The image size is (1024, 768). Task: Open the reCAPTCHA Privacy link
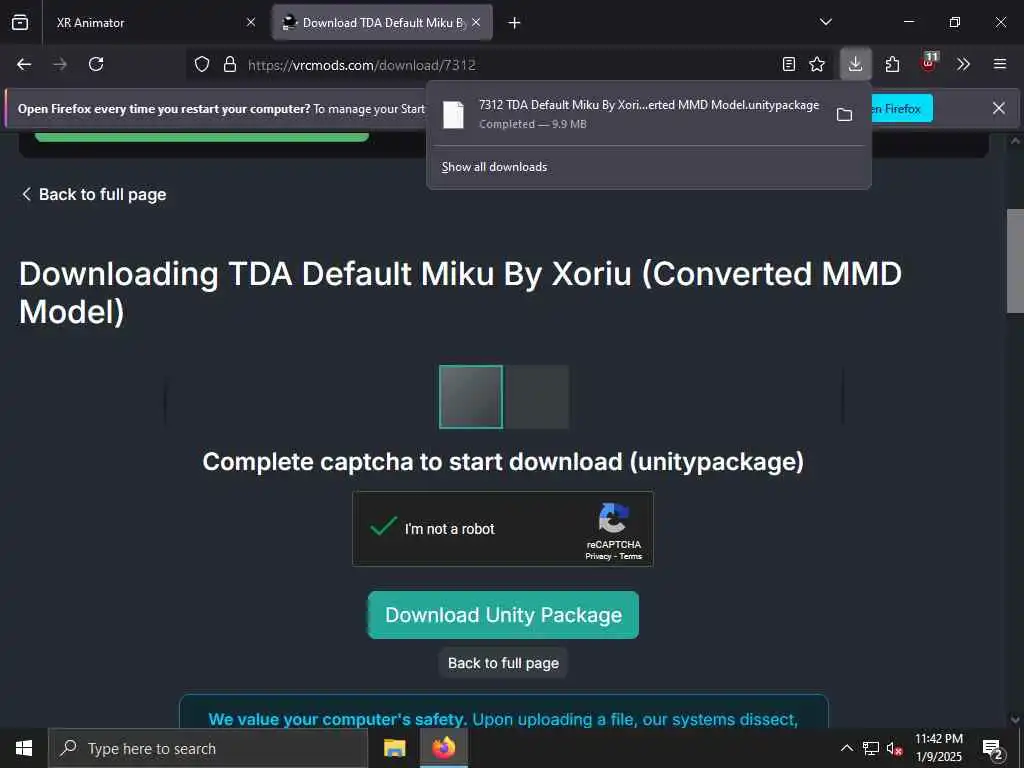pos(598,556)
